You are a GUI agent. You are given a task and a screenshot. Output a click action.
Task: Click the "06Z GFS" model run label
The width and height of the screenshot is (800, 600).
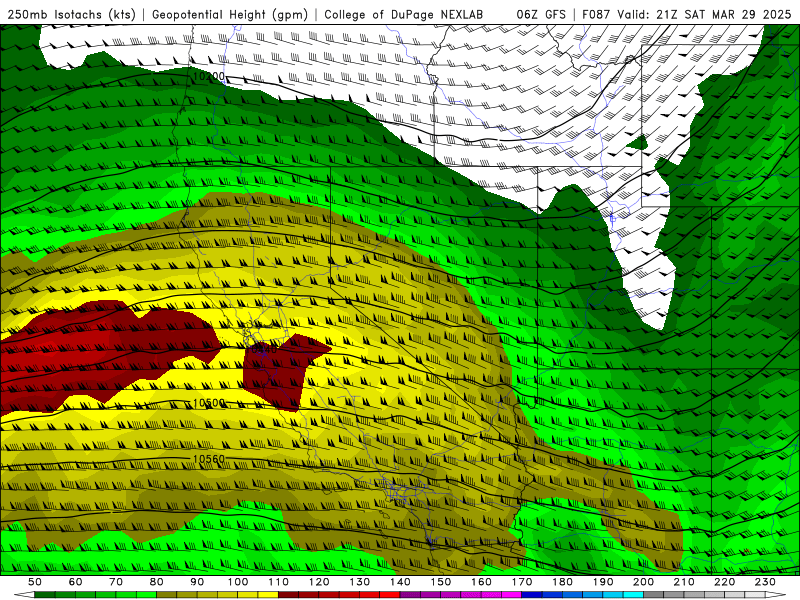(541, 14)
